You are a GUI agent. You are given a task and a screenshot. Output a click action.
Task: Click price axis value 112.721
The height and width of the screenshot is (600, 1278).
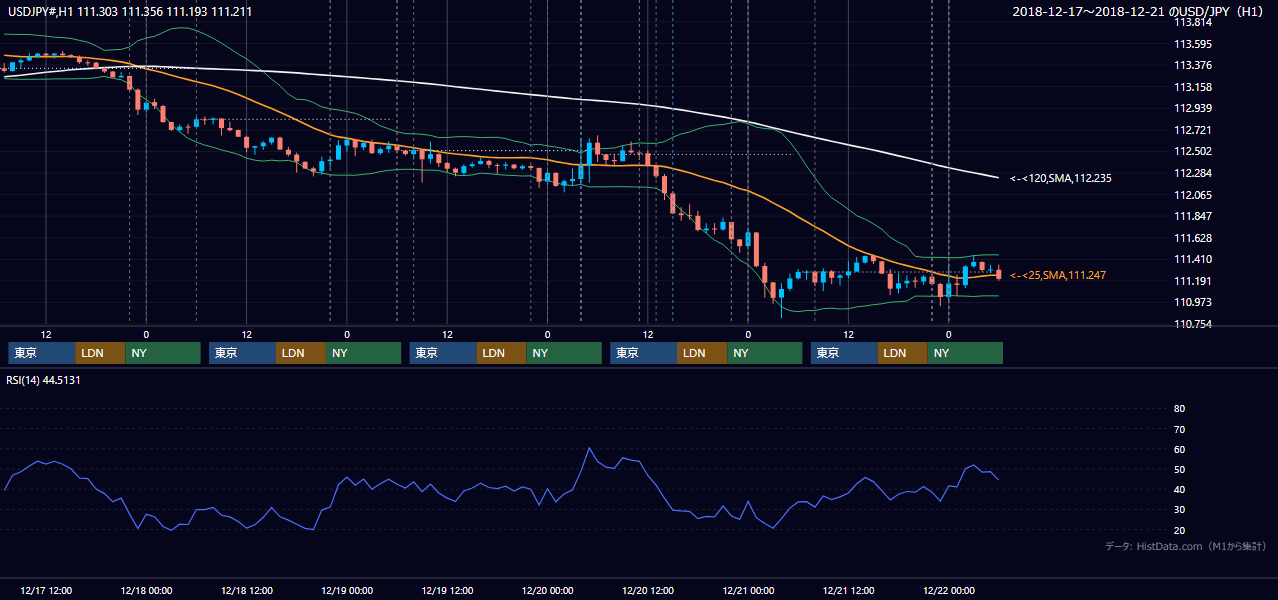point(1193,130)
